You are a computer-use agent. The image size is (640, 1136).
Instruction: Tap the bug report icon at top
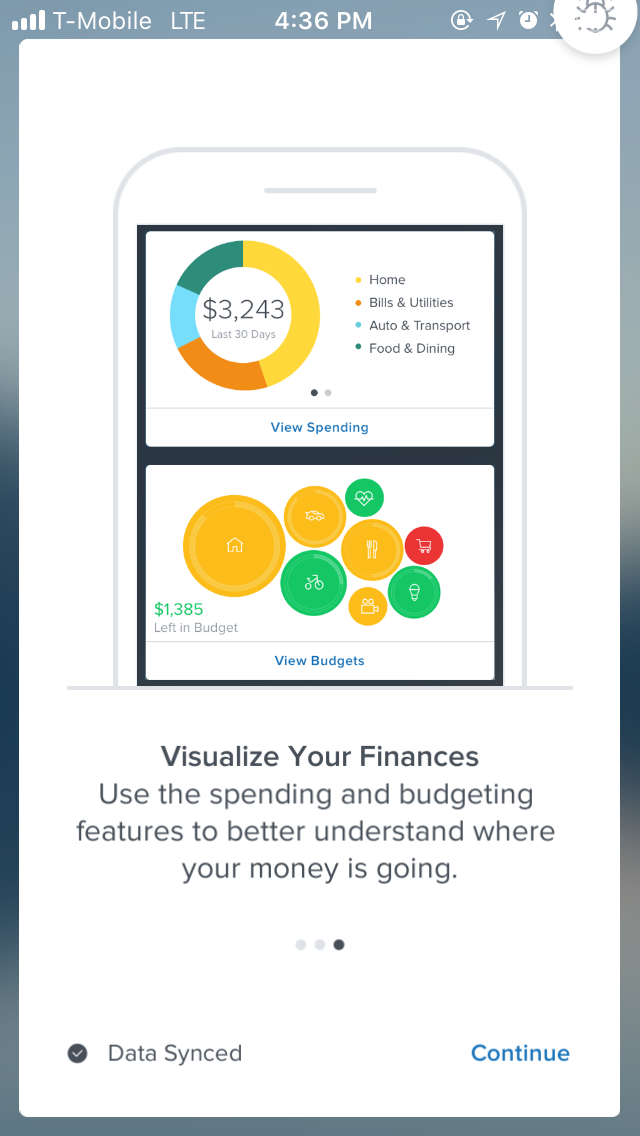(x=595, y=16)
